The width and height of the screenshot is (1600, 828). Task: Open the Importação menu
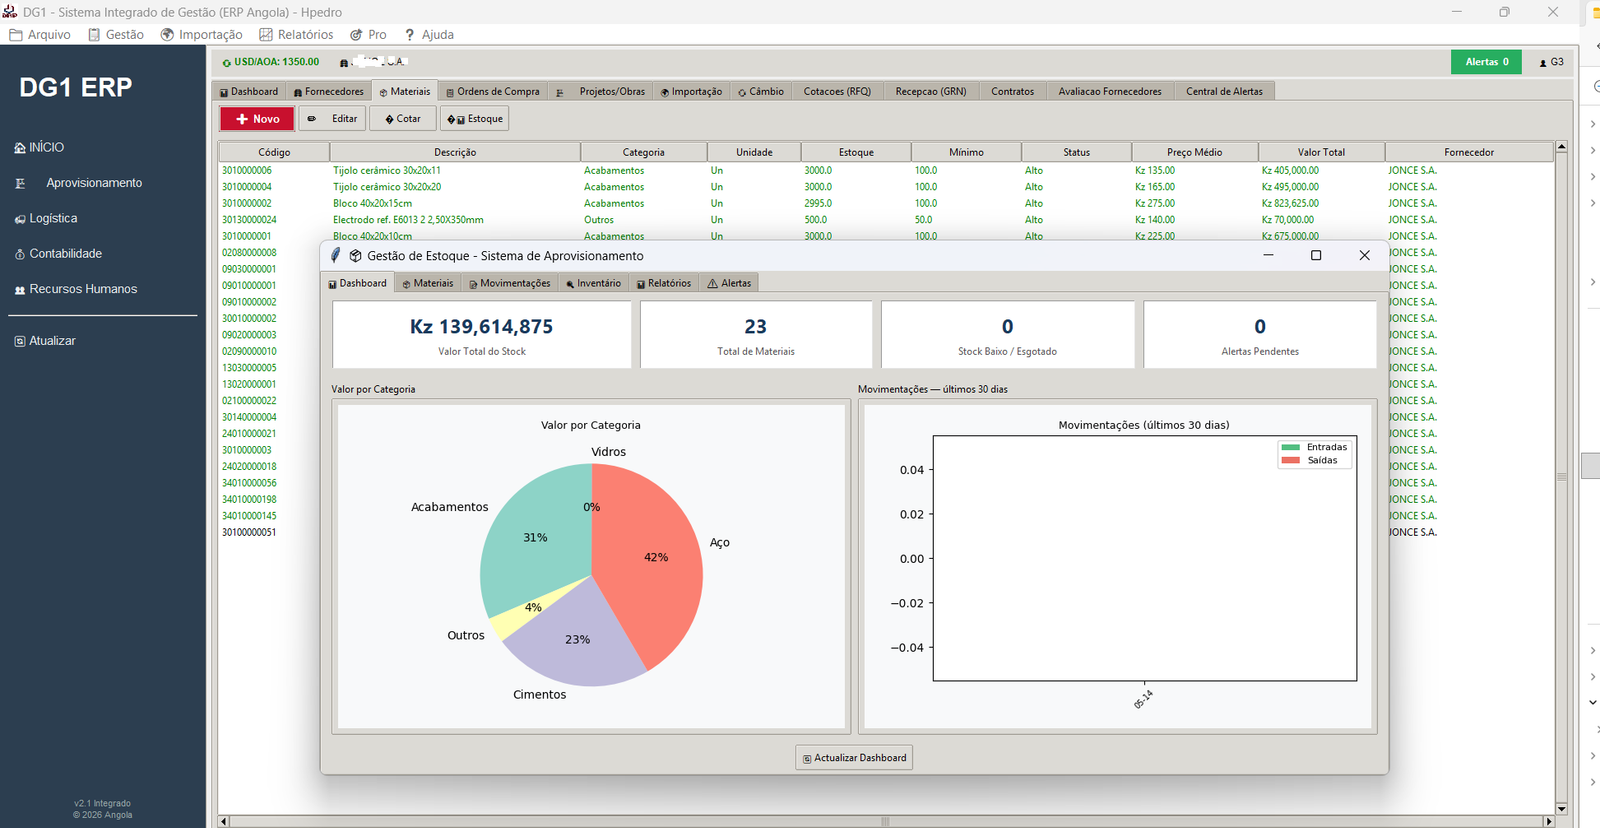pyautogui.click(x=201, y=34)
